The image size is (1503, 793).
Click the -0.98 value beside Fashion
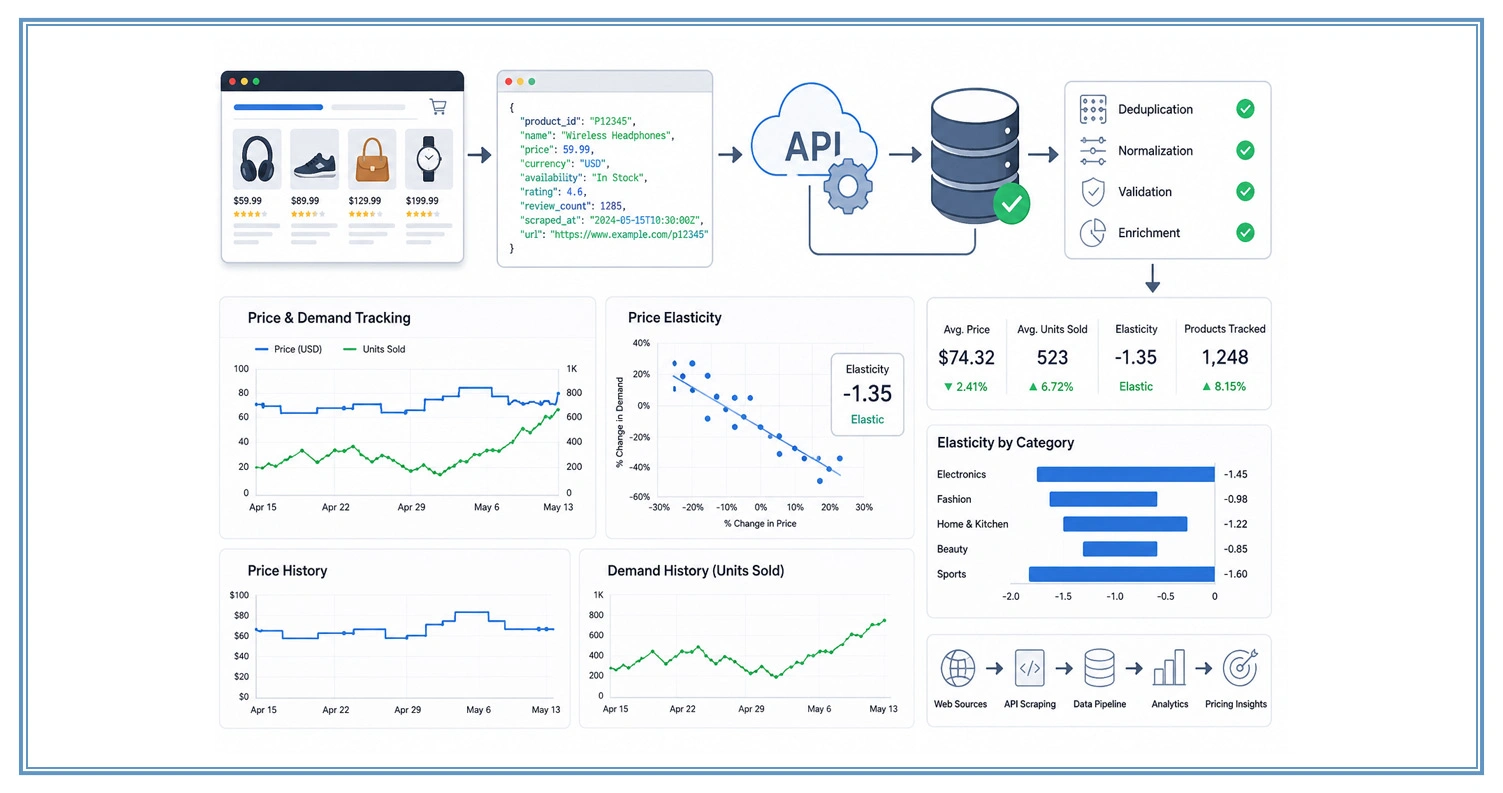pyautogui.click(x=1235, y=499)
